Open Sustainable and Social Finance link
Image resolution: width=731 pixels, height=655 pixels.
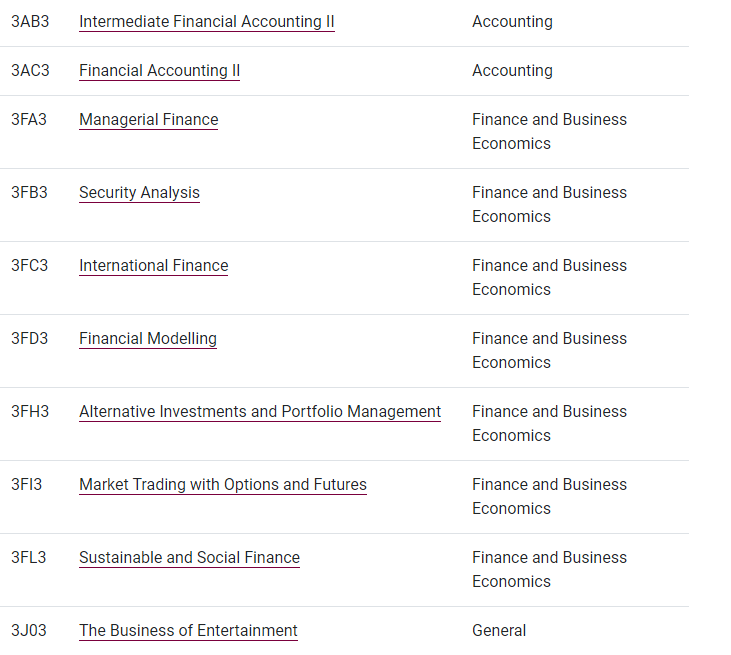click(x=189, y=558)
